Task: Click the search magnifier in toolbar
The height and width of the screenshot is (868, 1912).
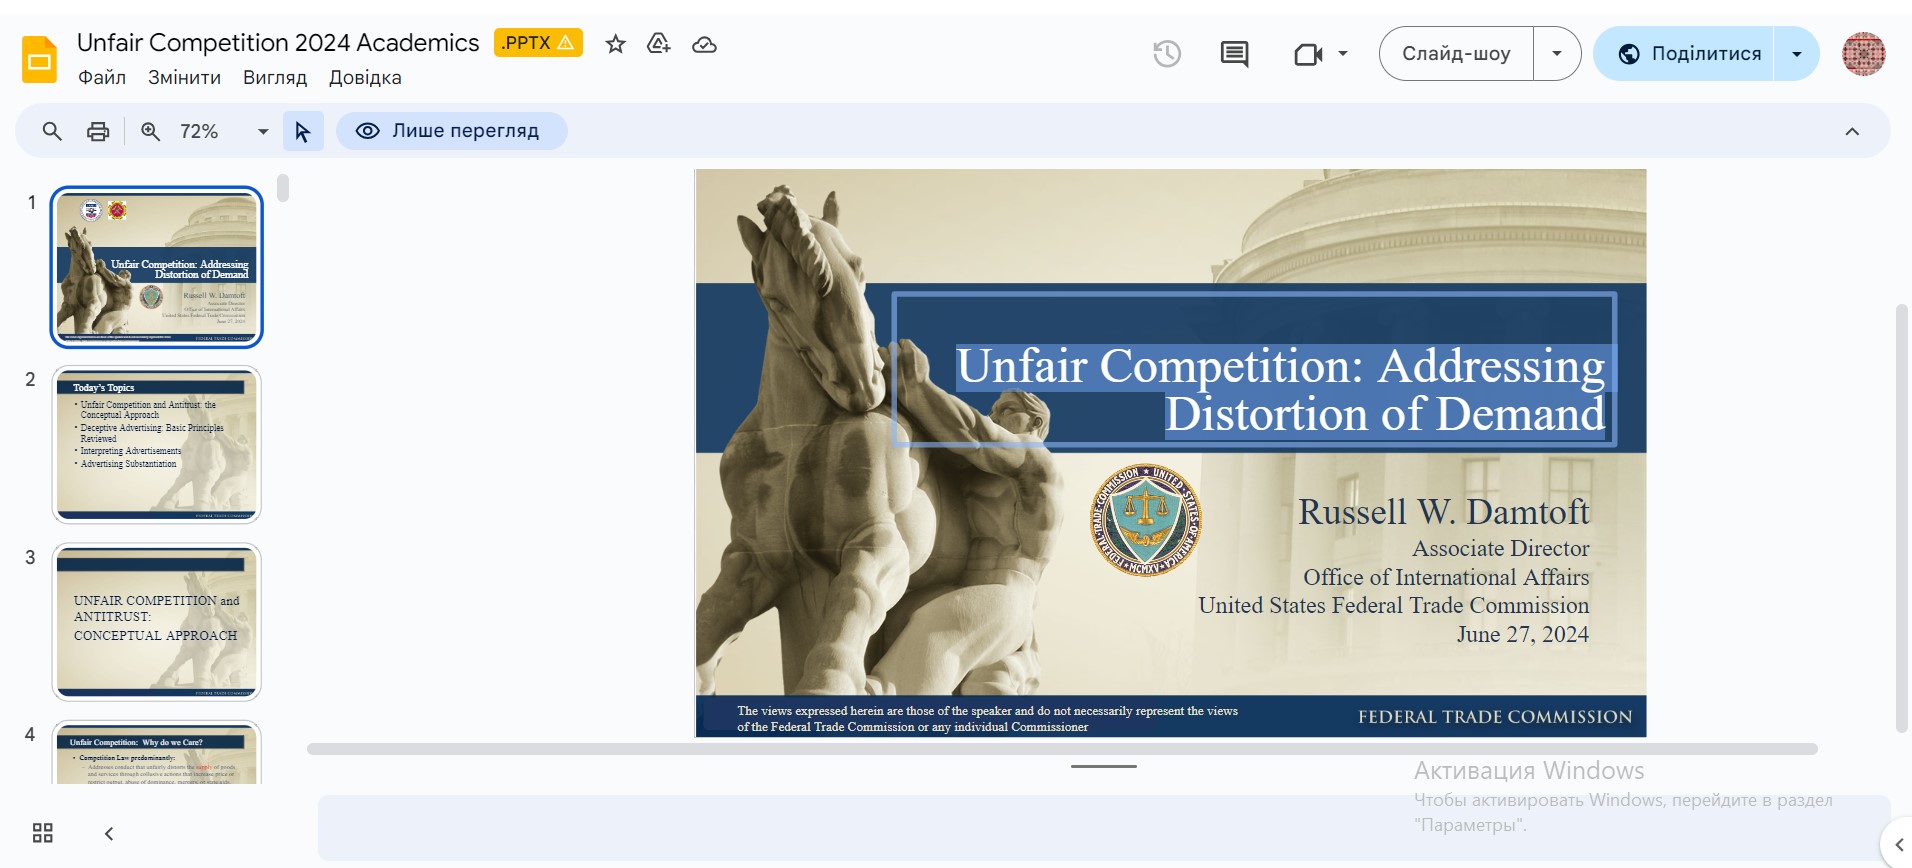Action: 52,131
